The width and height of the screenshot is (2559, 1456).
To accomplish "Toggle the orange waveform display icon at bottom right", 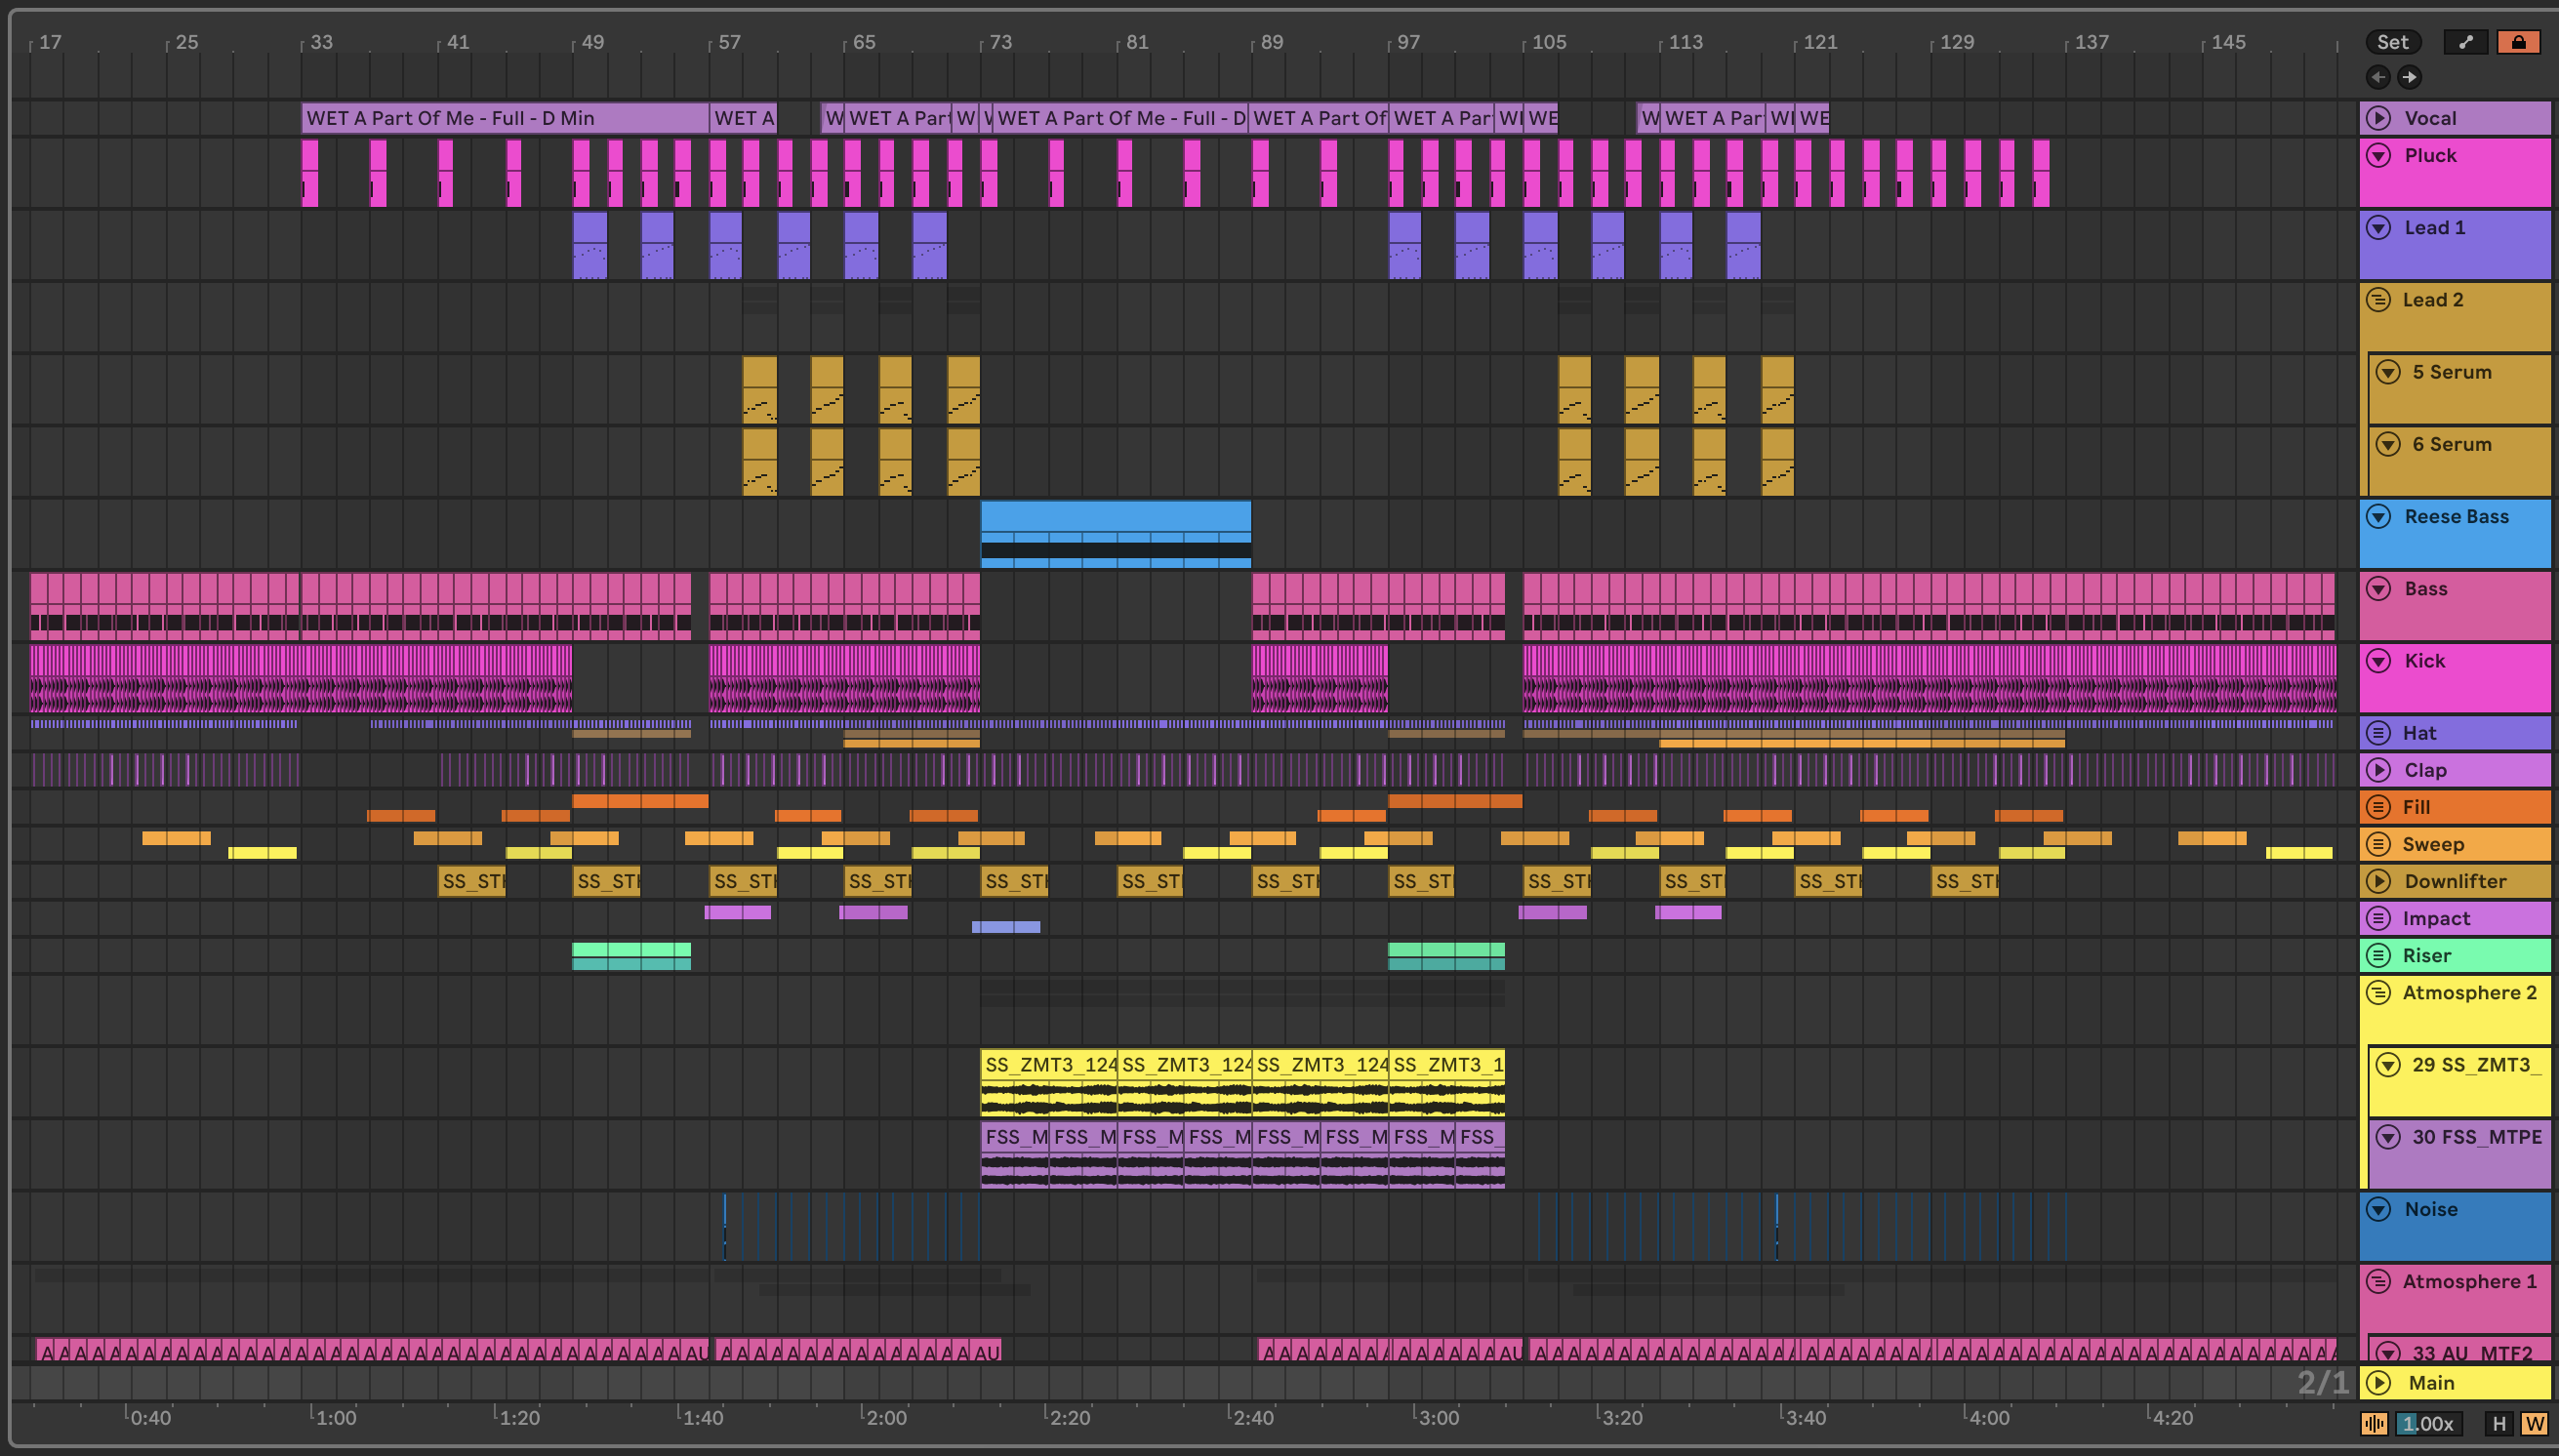I will coord(2374,1423).
